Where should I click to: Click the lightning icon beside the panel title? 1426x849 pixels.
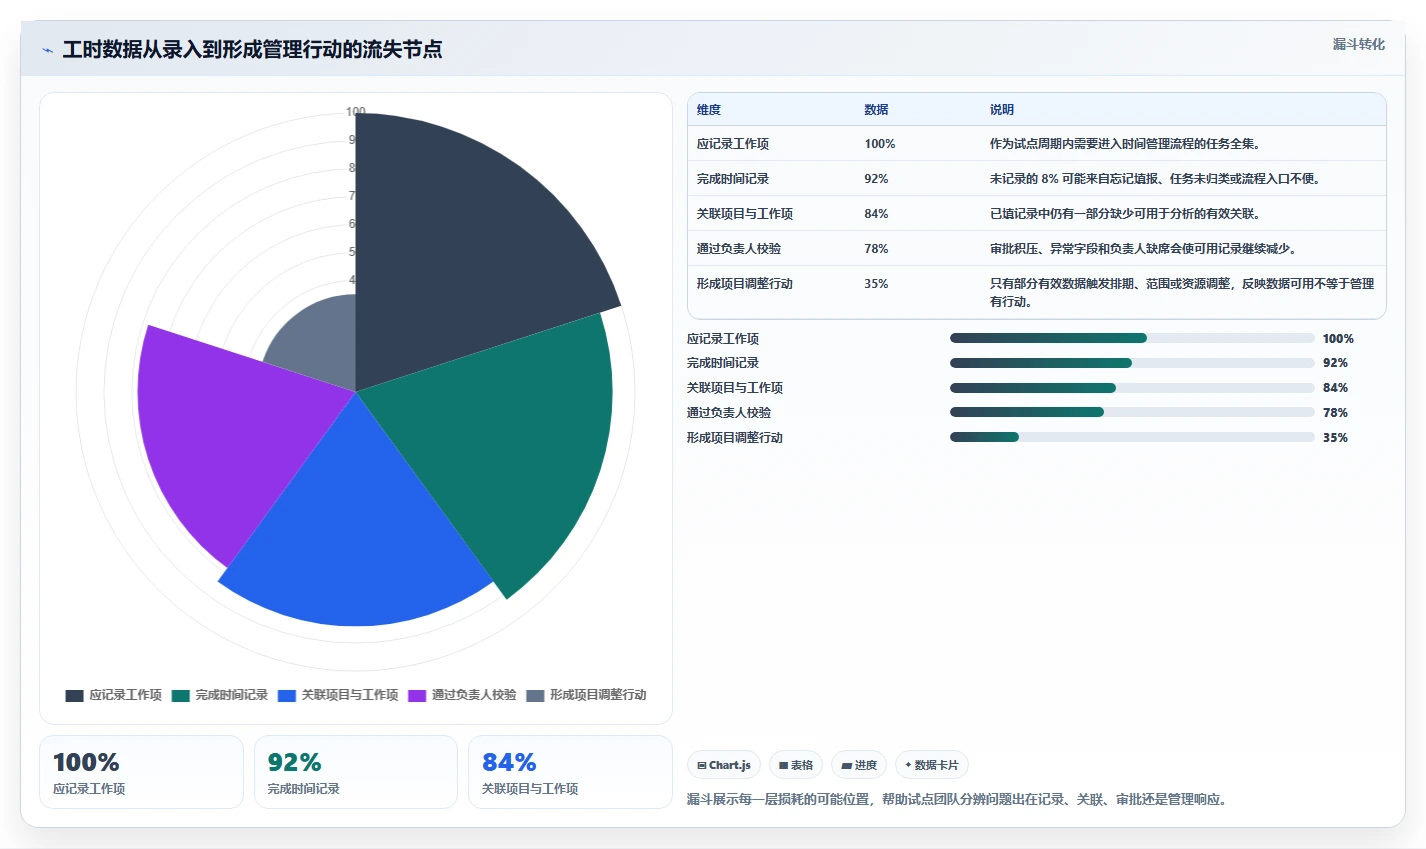(47, 50)
